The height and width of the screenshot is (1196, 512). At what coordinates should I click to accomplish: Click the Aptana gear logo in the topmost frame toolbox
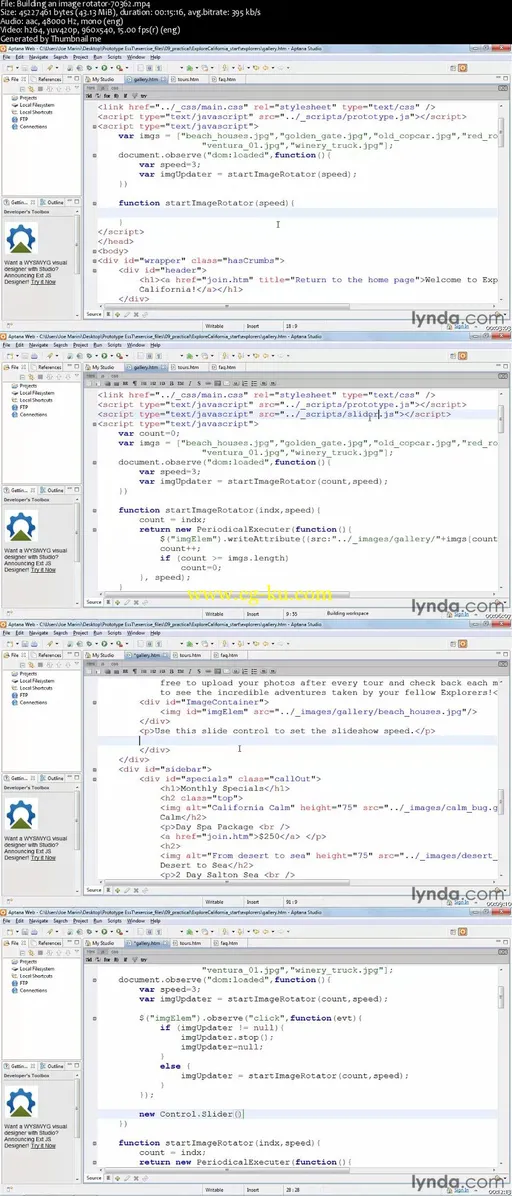pos(21,239)
